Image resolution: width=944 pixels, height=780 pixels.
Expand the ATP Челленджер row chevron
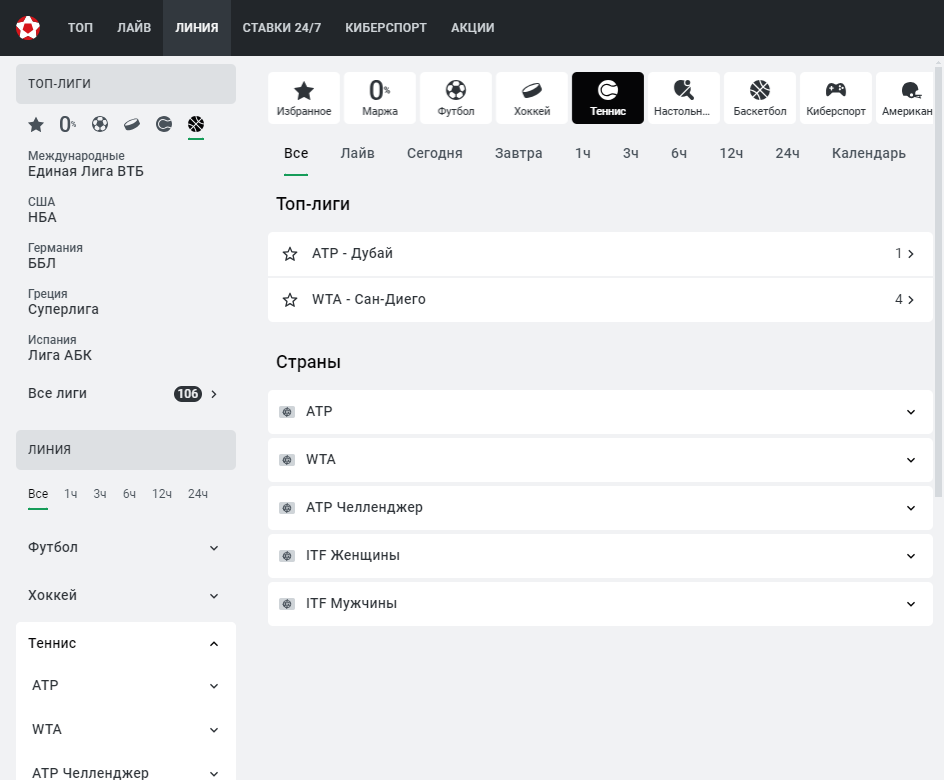911,508
